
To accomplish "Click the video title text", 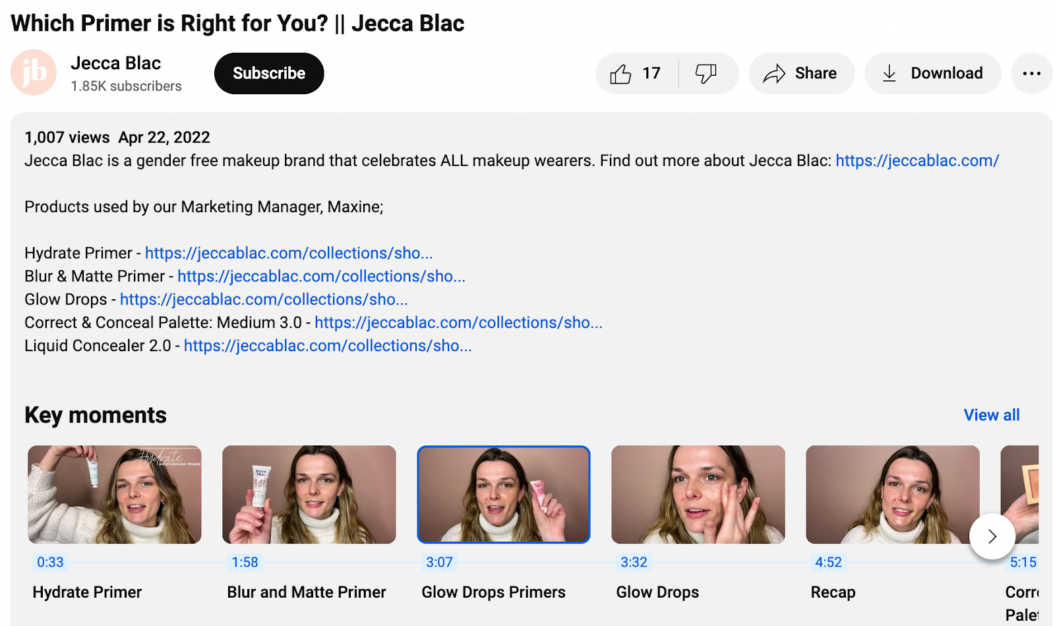I will click(238, 23).
